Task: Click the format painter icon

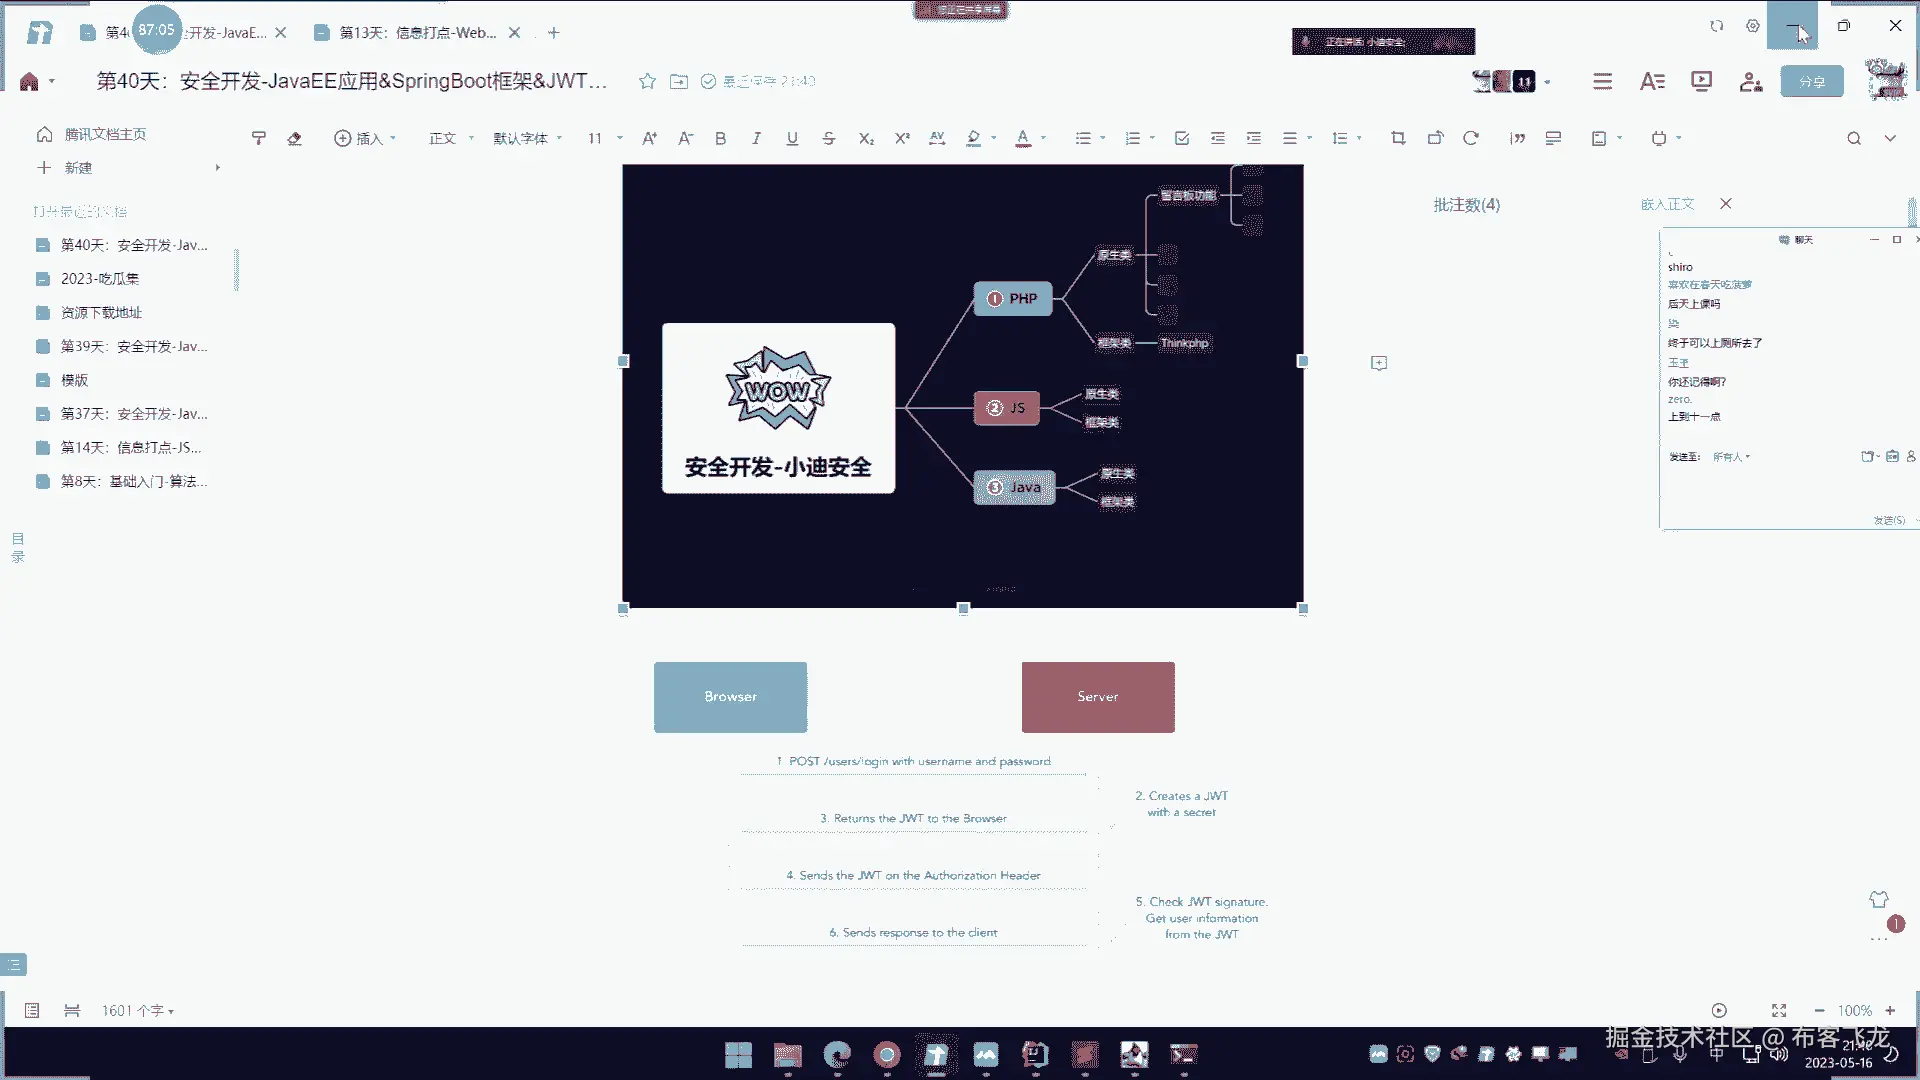Action: tap(259, 138)
